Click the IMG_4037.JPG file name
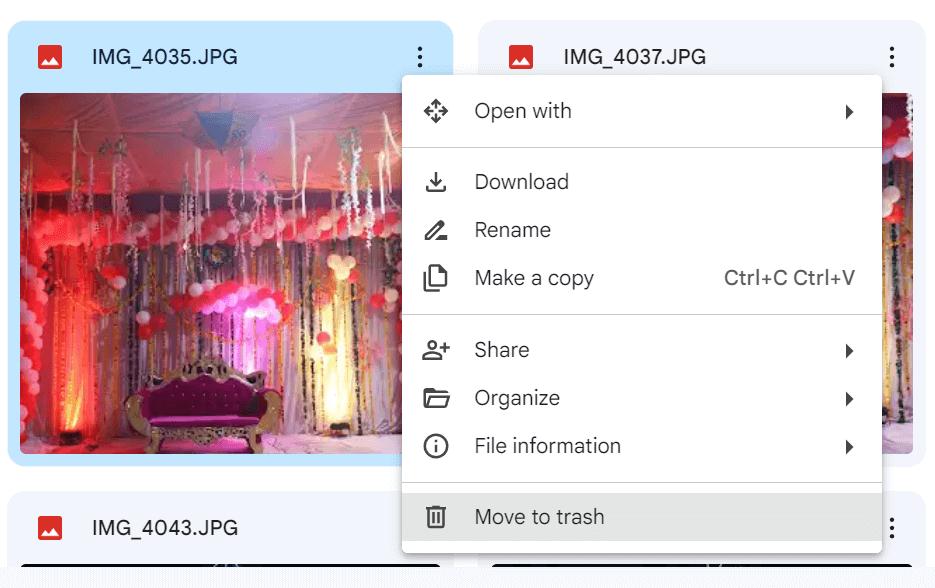 tap(635, 57)
